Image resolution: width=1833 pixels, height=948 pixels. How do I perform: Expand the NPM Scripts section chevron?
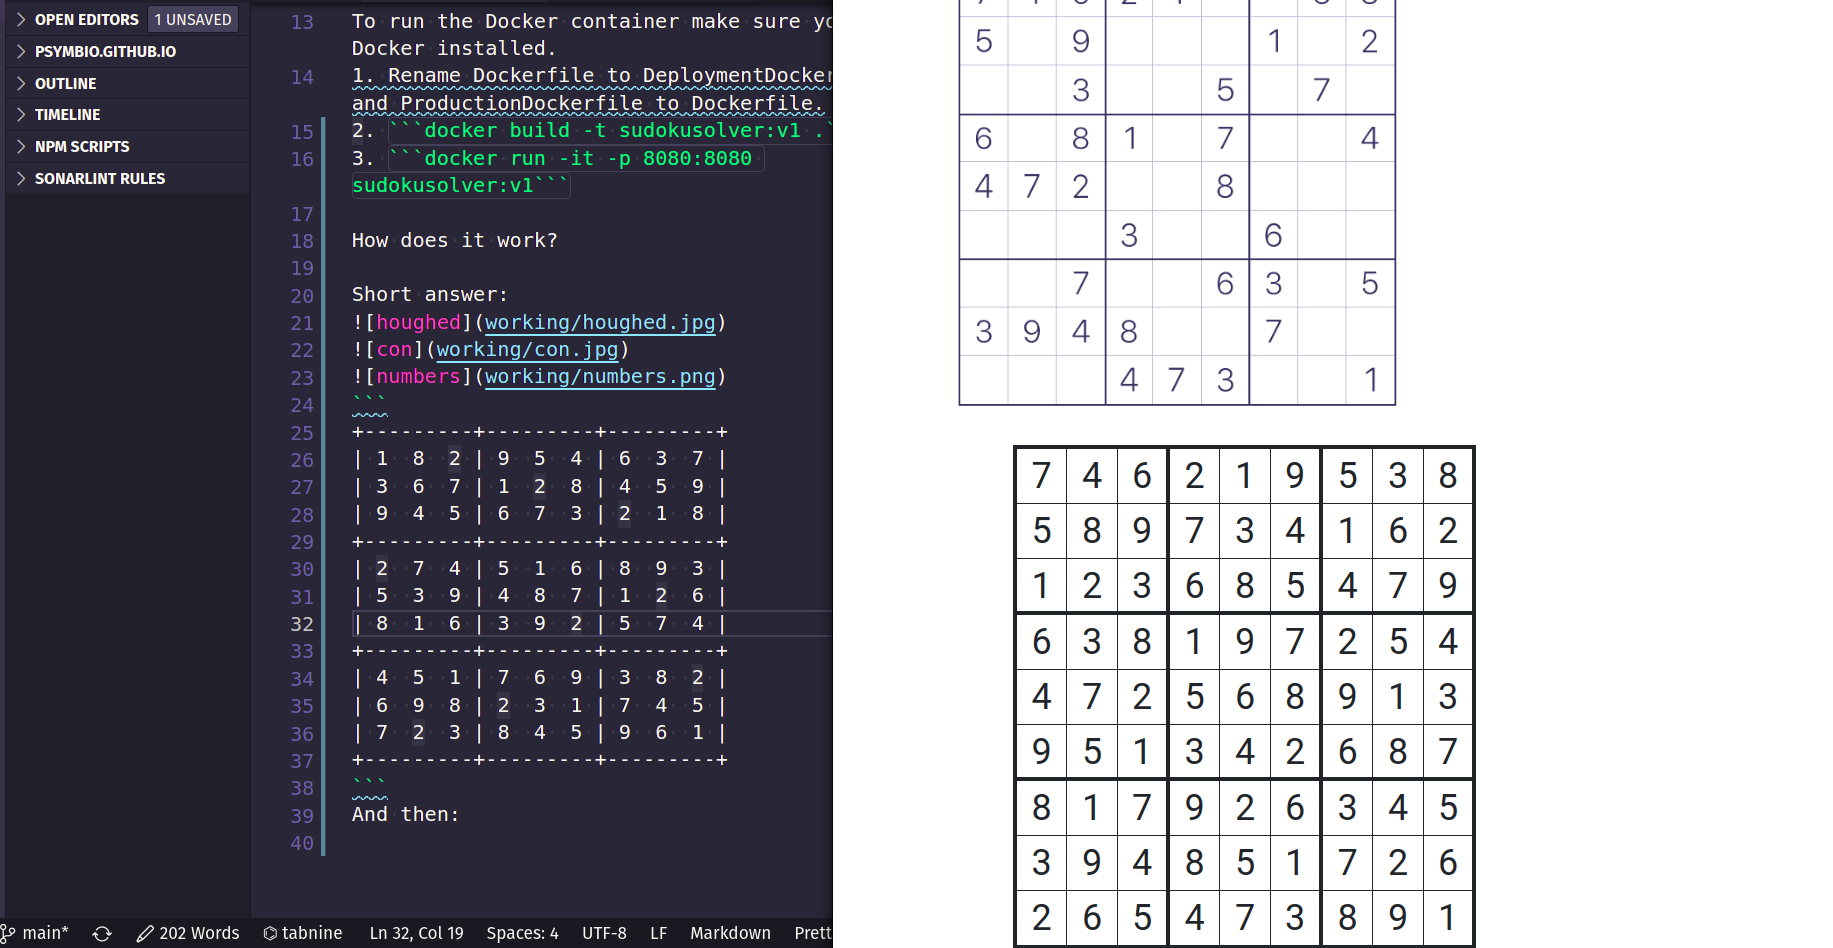(x=21, y=146)
